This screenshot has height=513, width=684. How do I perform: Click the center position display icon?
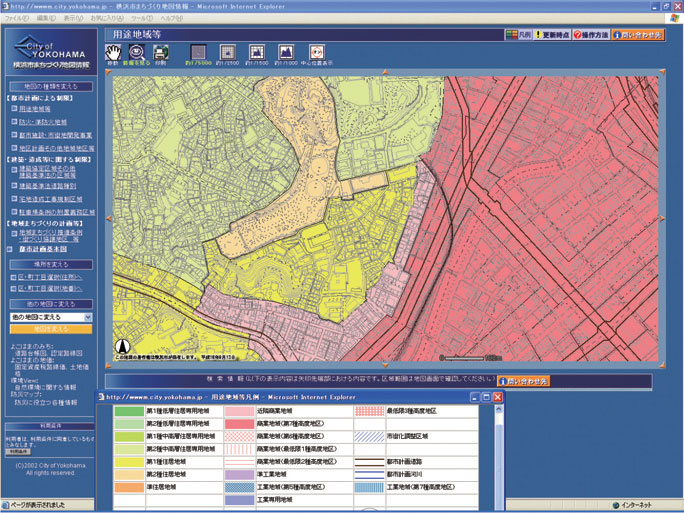point(317,51)
